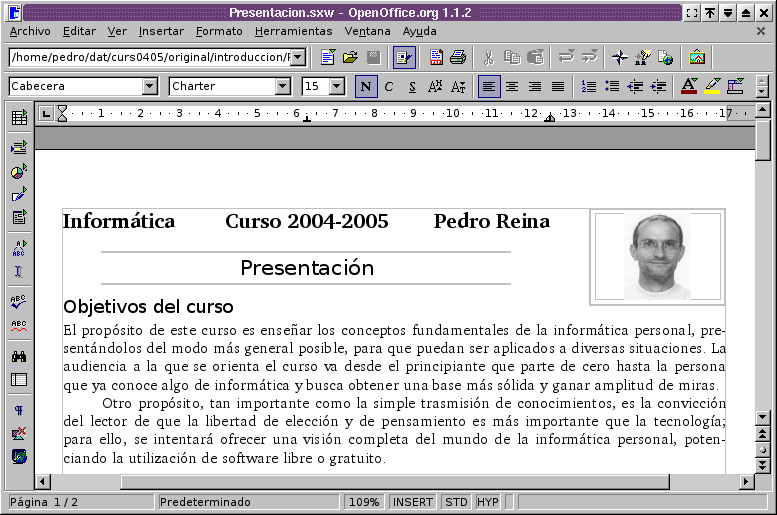Toggle Bold (N) formatting button

tap(365, 87)
